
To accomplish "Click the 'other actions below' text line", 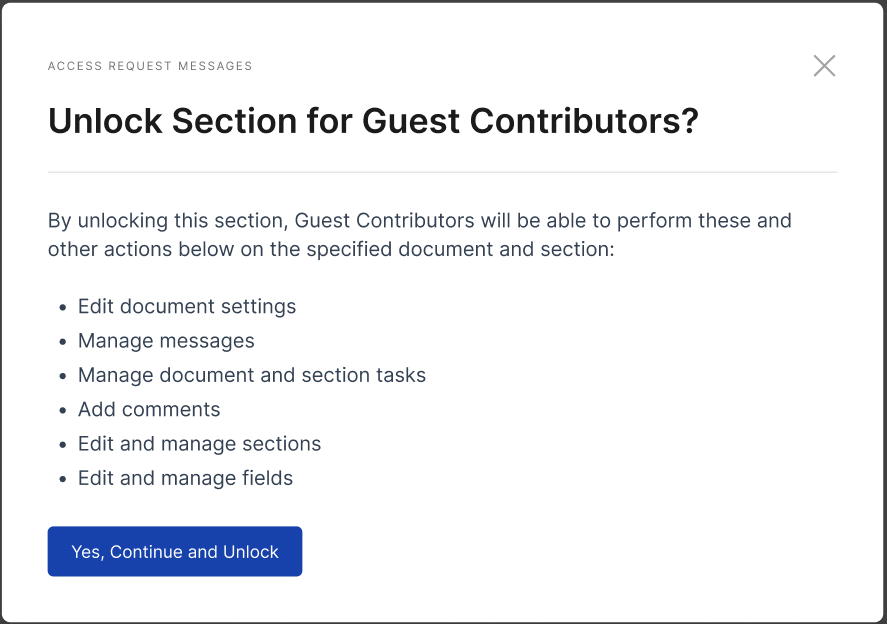I will point(331,249).
